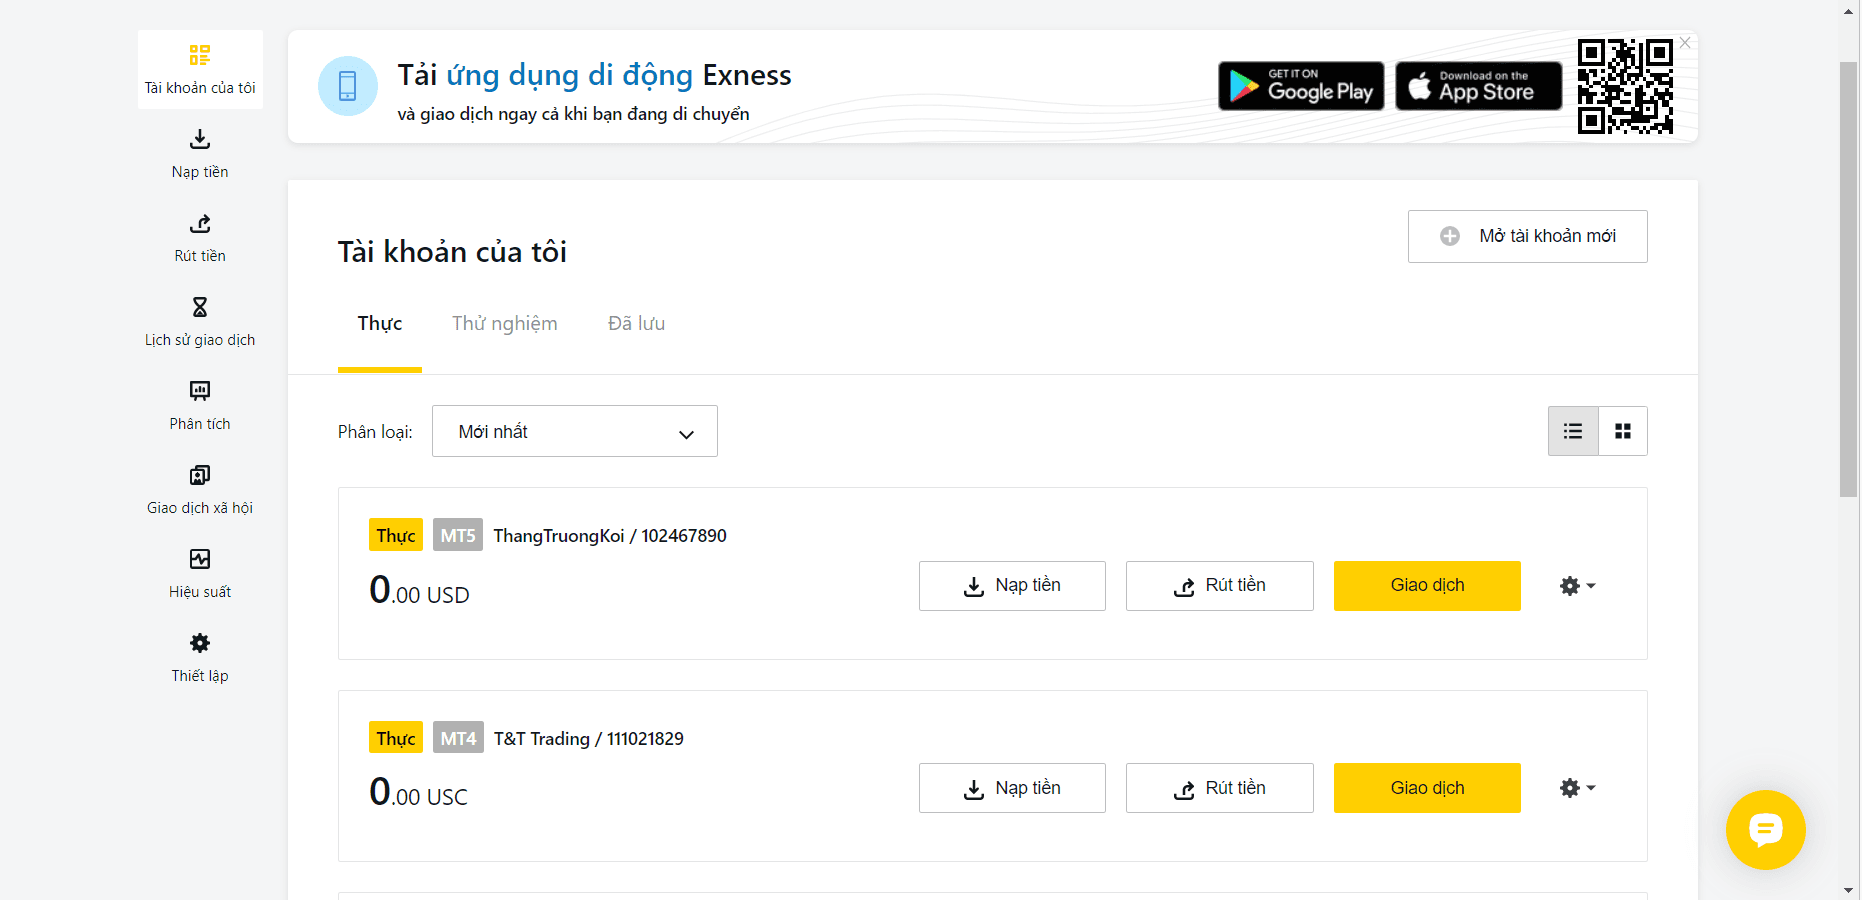
Task: Open Thiết lập gear in the sidebar
Action: pyautogui.click(x=200, y=643)
